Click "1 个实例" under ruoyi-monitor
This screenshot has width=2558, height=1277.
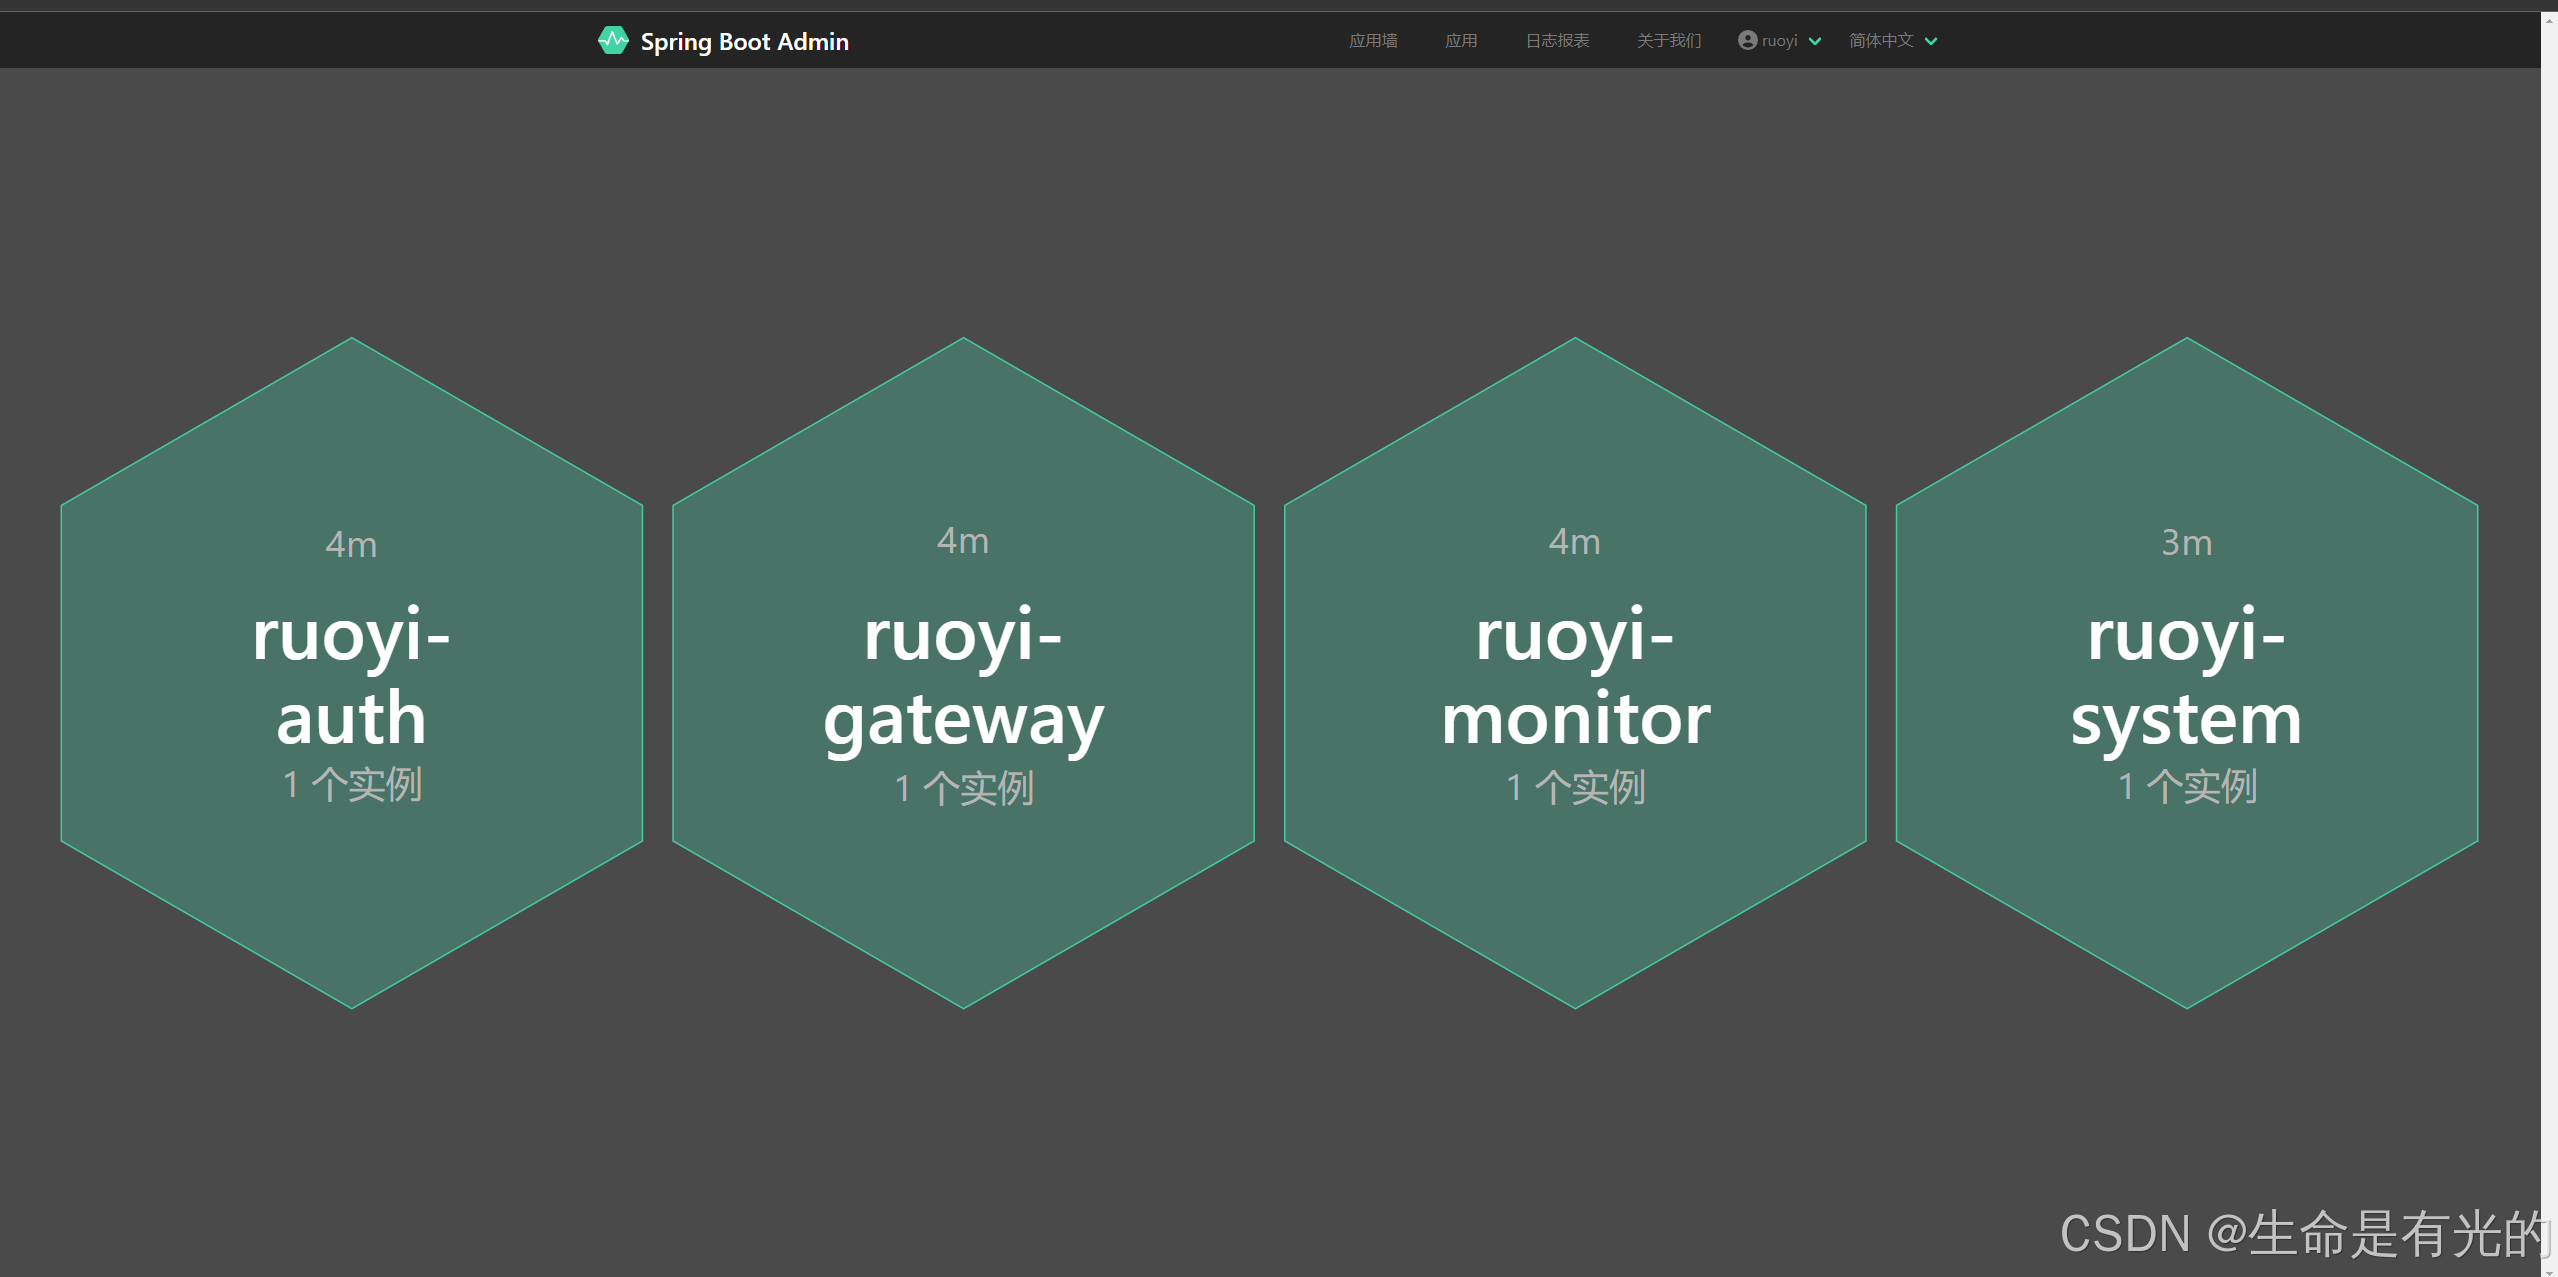(x=1576, y=788)
